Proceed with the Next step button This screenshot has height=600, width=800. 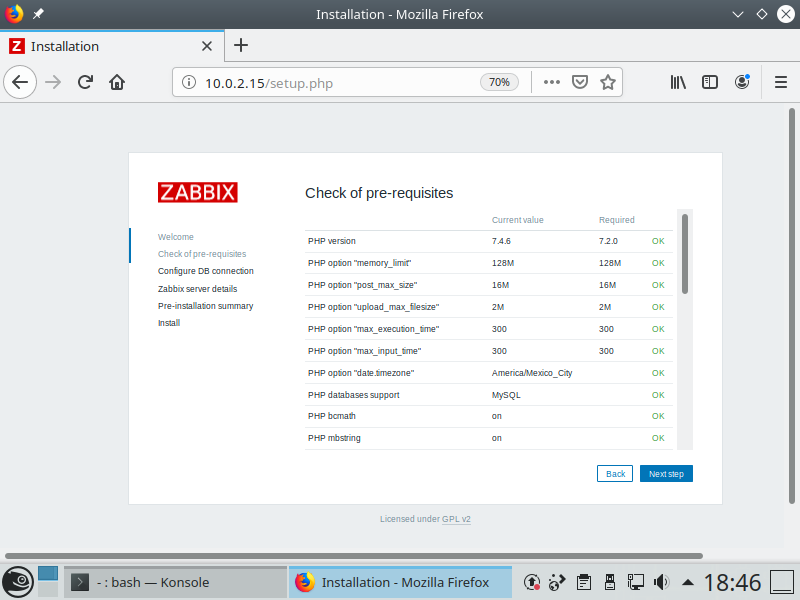[666, 473]
